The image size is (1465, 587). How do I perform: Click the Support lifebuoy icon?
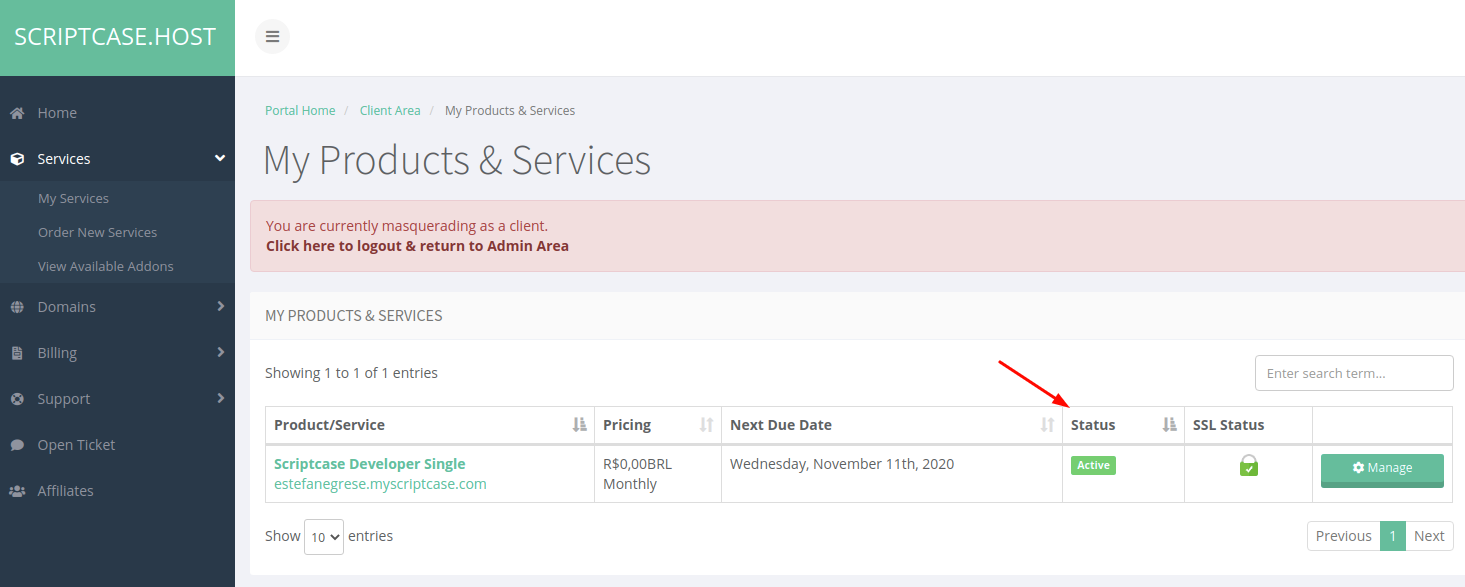tap(17, 399)
